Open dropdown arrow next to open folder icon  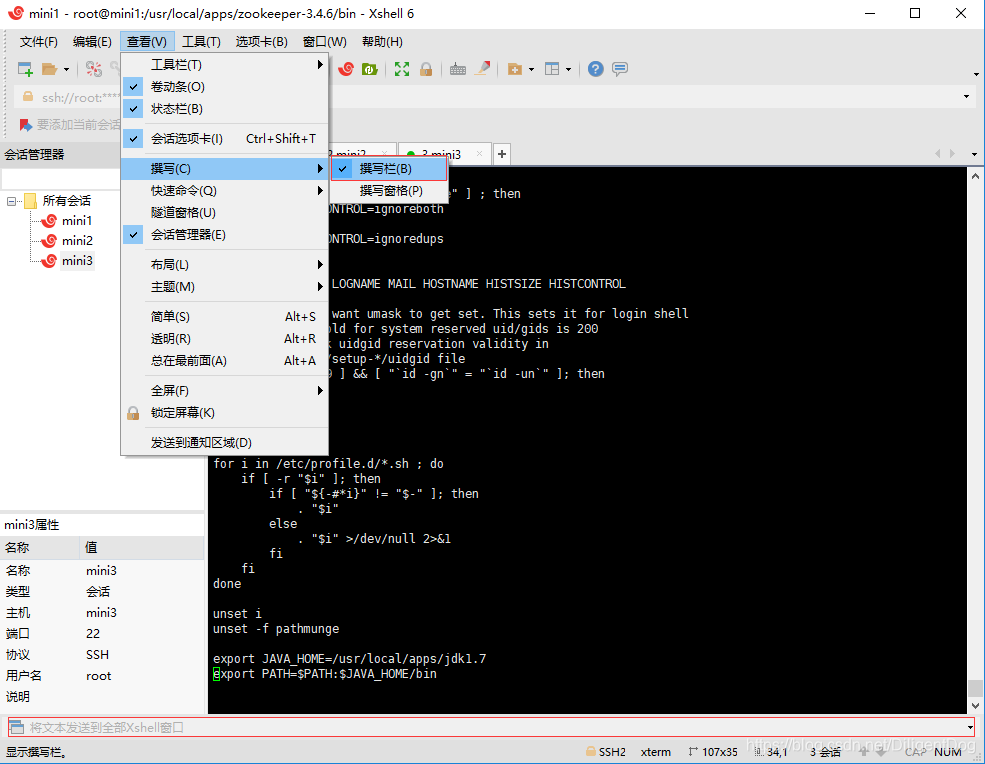click(66, 70)
